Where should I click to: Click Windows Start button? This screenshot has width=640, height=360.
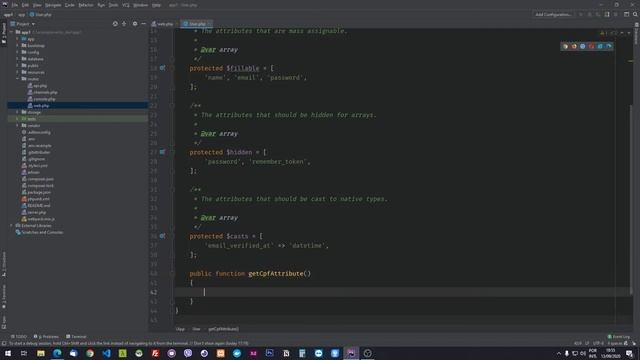[8, 353]
